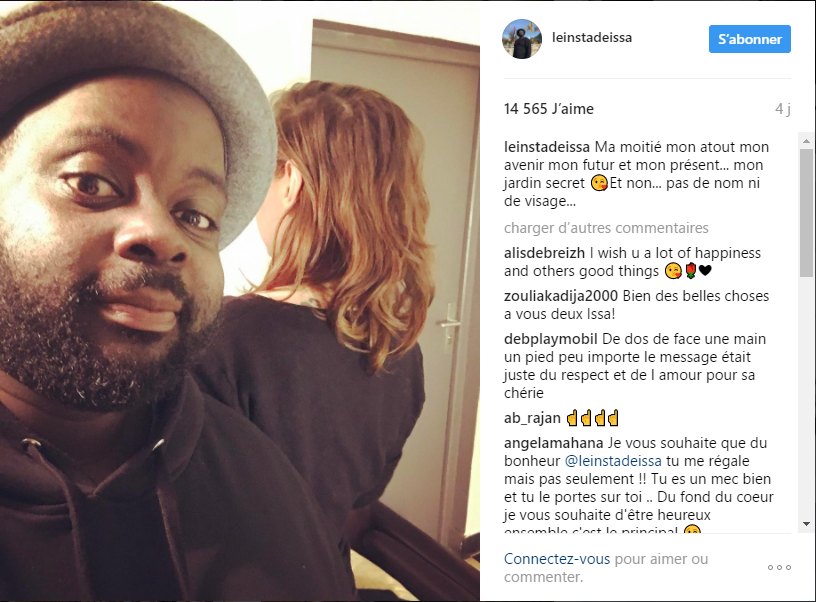The width and height of the screenshot is (816, 602).
Task: Click the comments scrollbar up arrow
Action: click(806, 141)
